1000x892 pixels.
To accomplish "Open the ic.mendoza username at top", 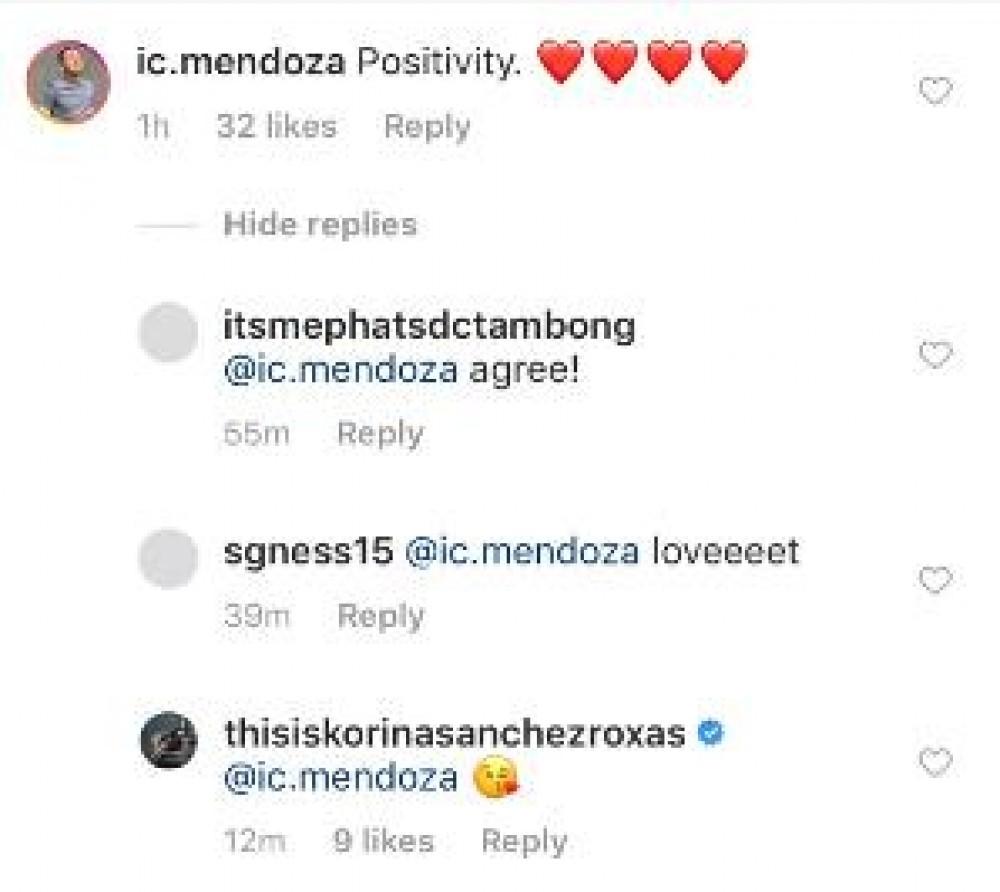I will pyautogui.click(x=240, y=64).
